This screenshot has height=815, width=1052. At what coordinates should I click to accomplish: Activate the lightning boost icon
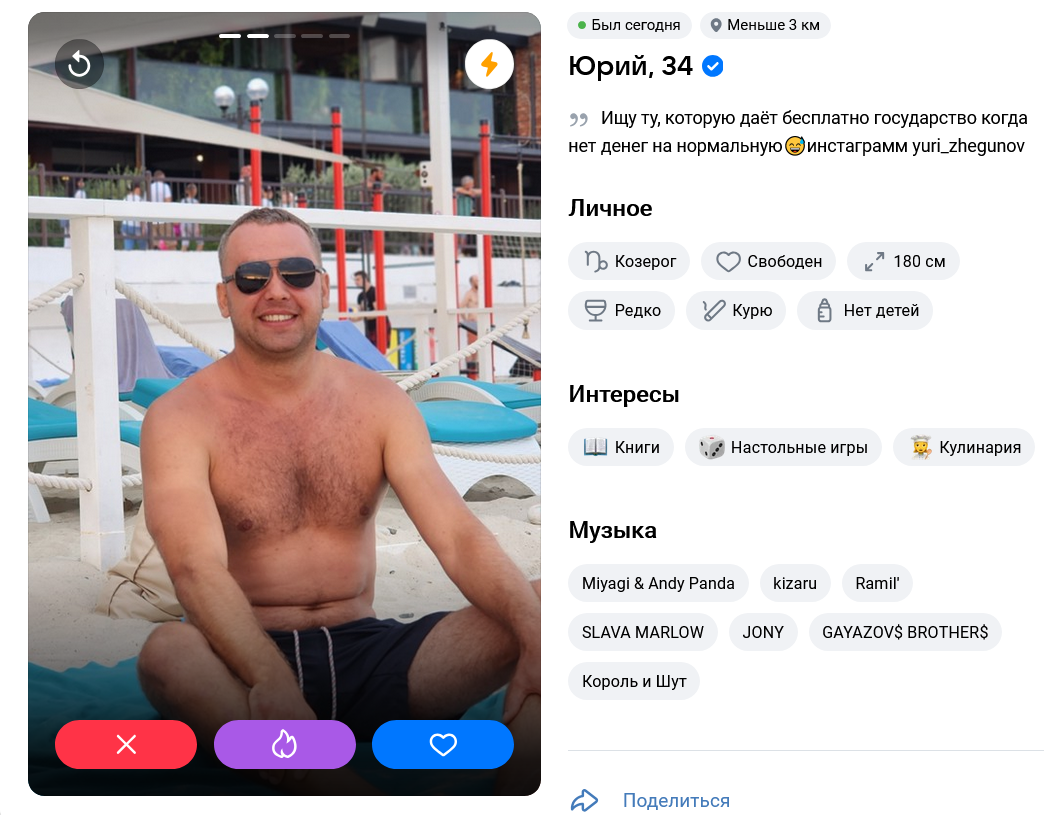489,65
